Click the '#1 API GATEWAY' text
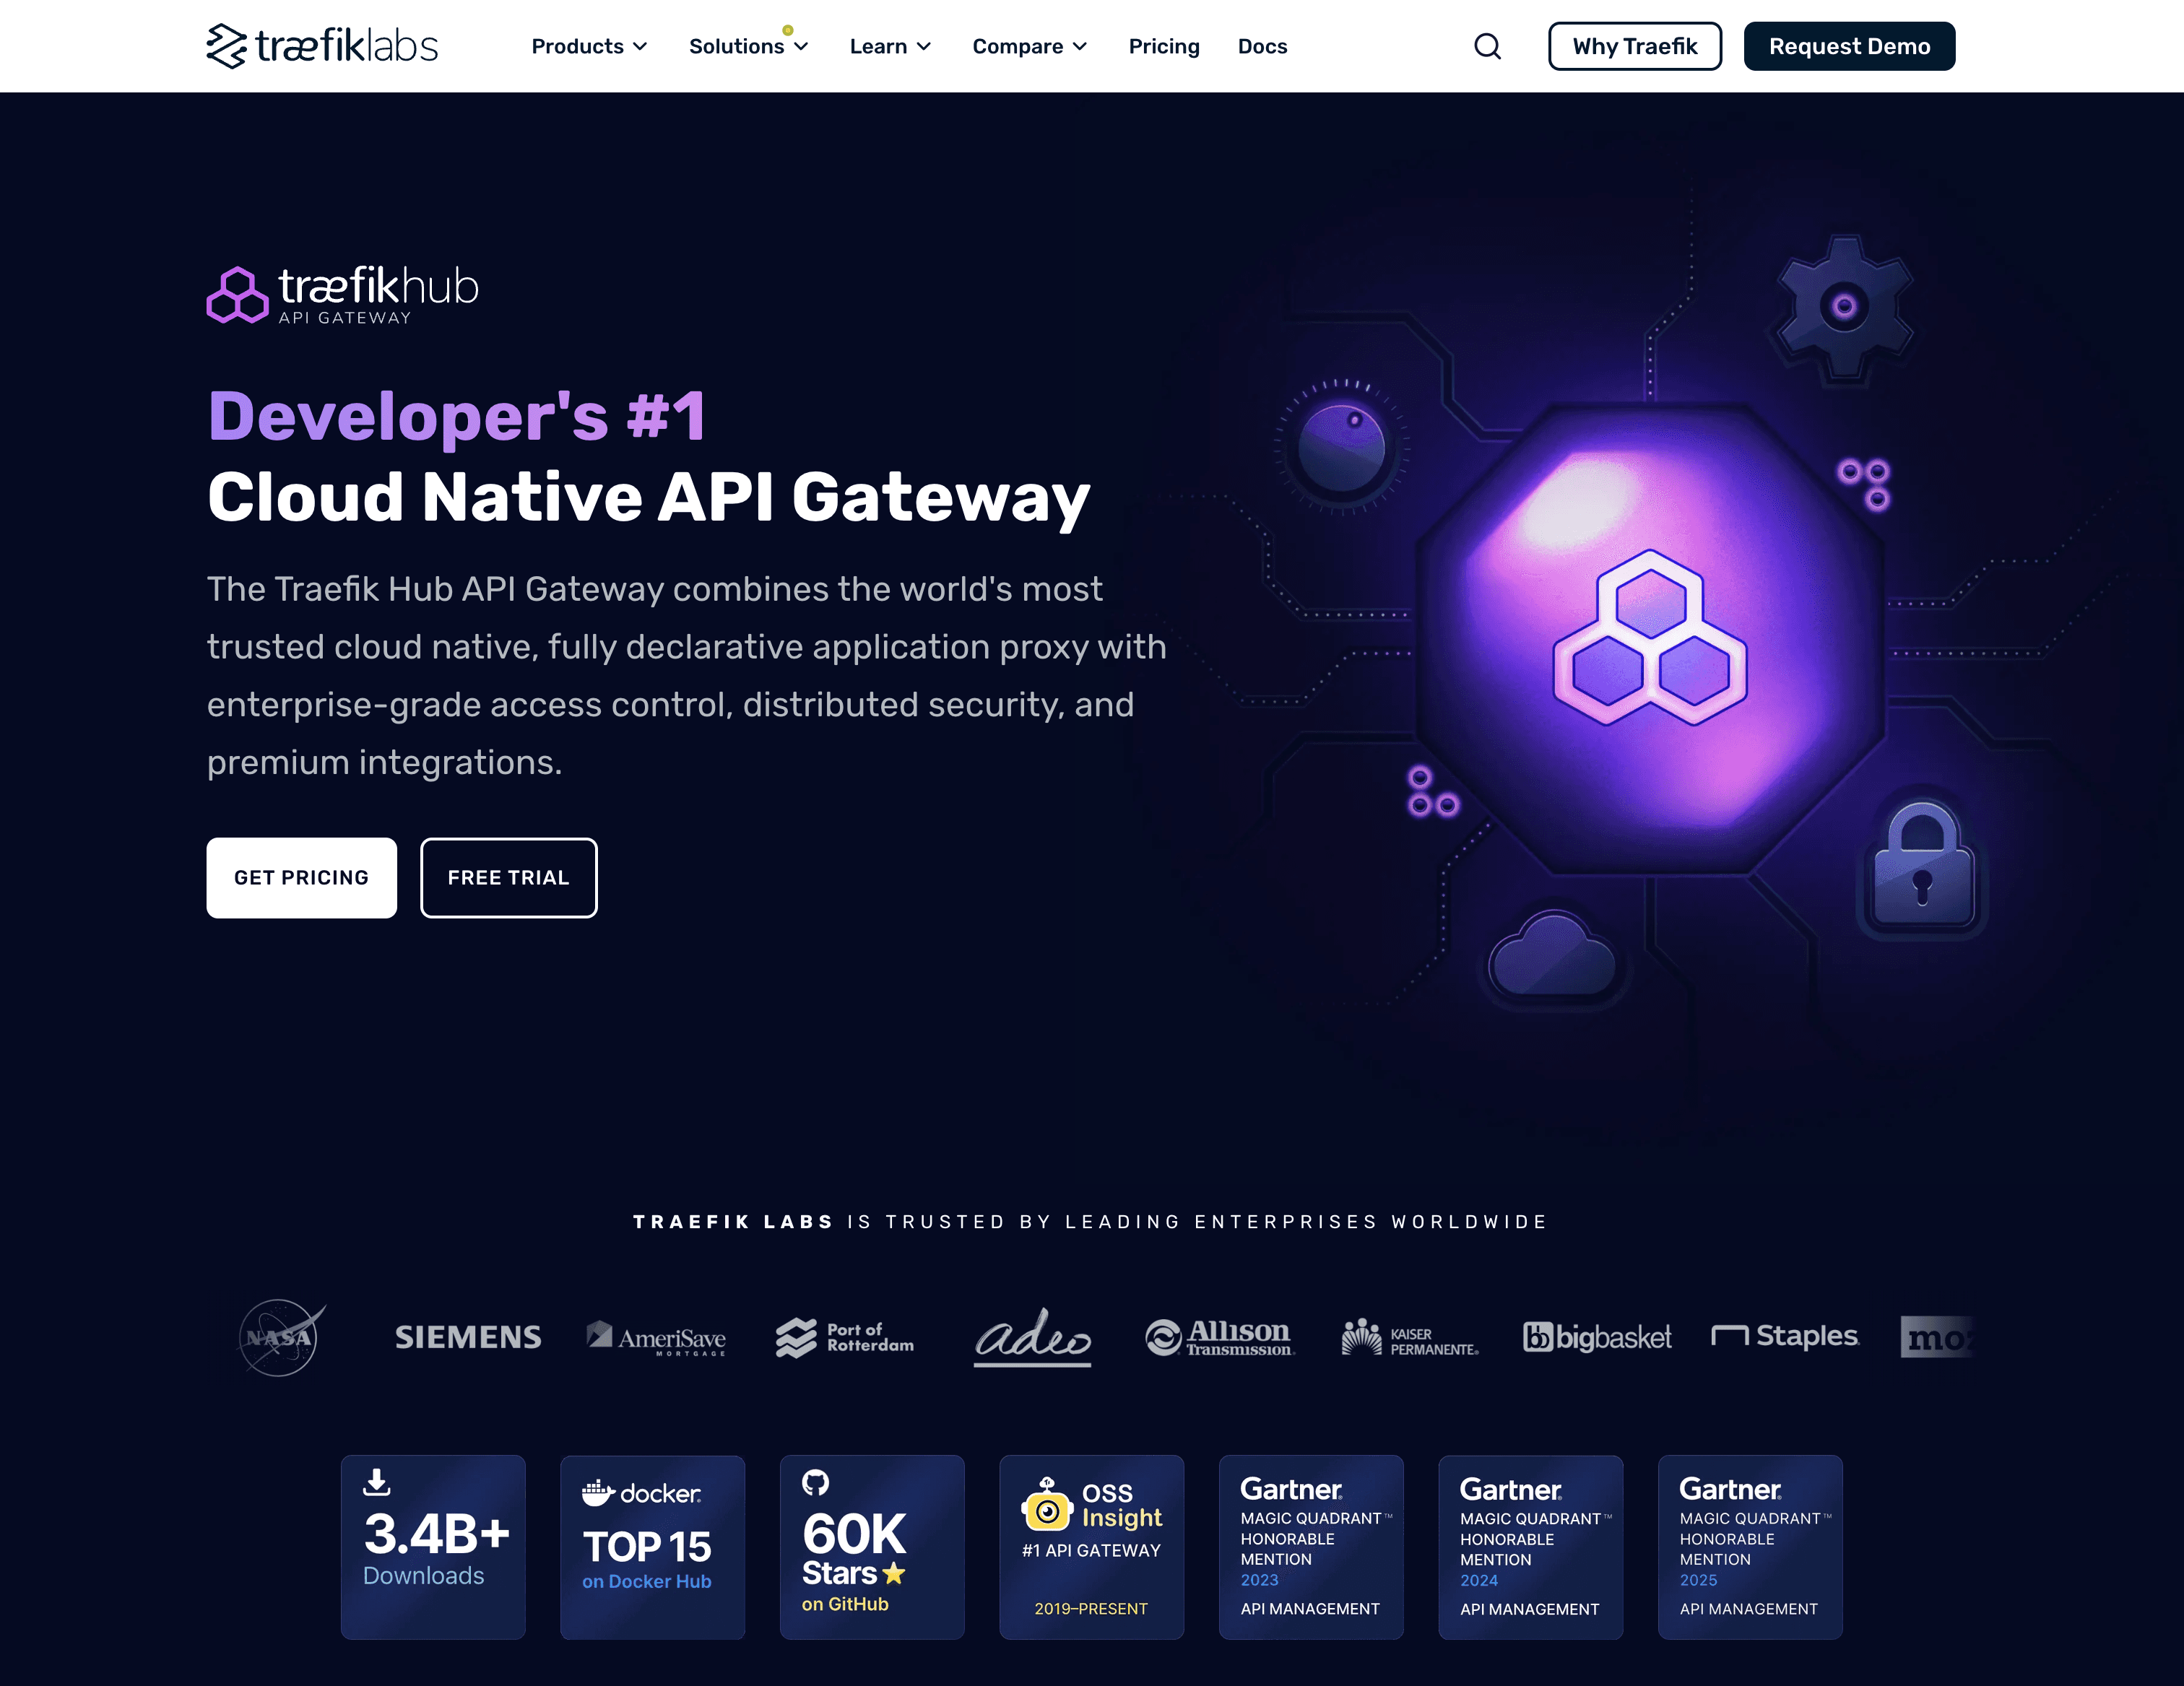 coord(1091,1550)
